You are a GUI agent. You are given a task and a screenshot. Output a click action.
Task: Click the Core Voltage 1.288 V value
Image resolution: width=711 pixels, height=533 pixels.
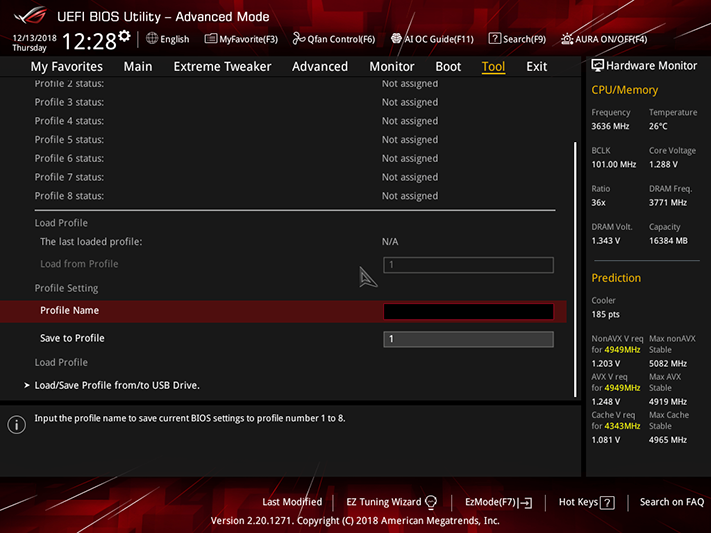[x=663, y=164]
